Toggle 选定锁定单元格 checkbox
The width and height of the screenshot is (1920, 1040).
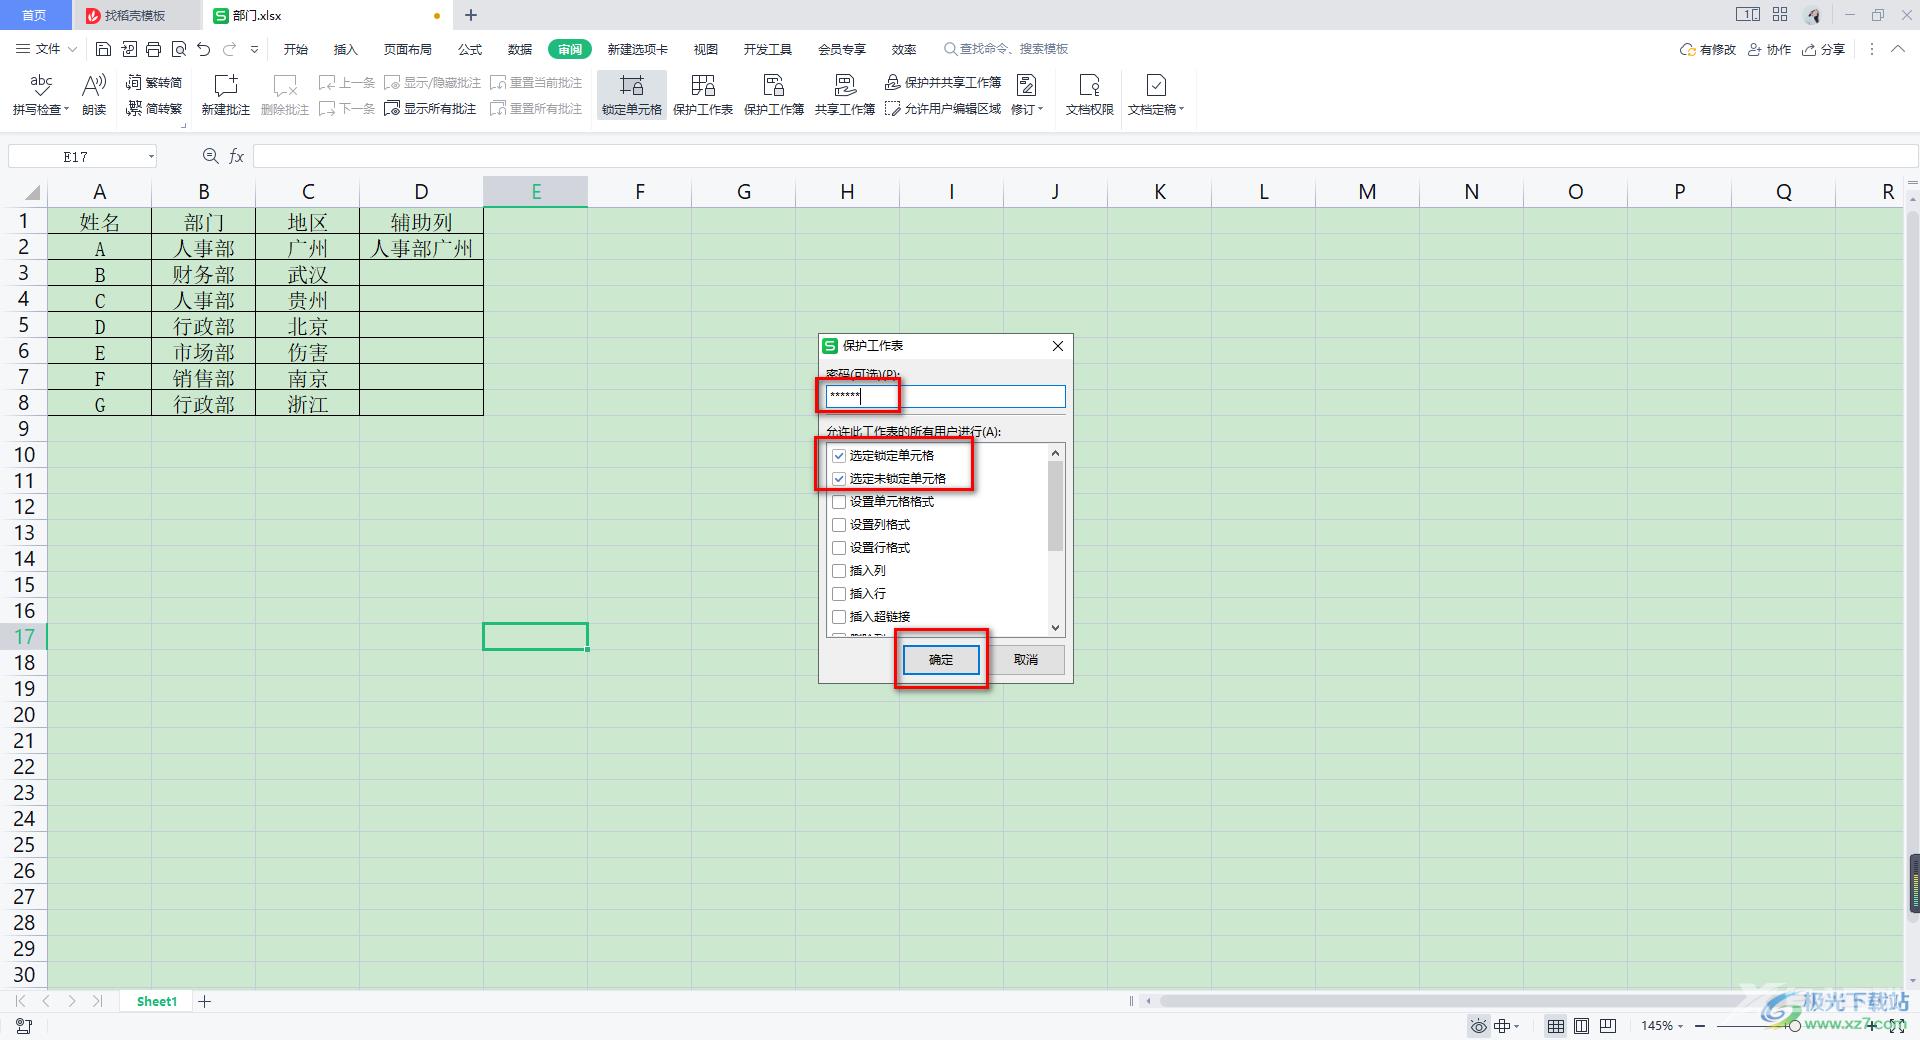tap(839, 455)
